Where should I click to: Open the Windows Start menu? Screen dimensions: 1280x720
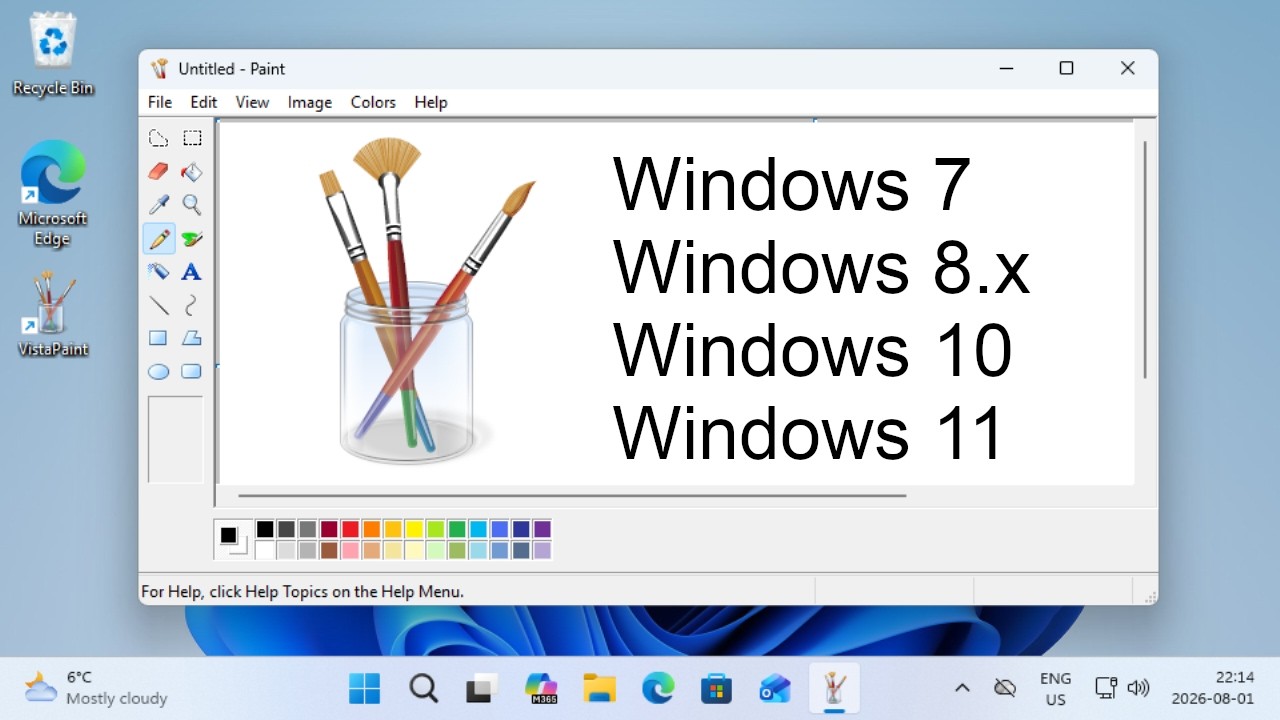click(364, 688)
